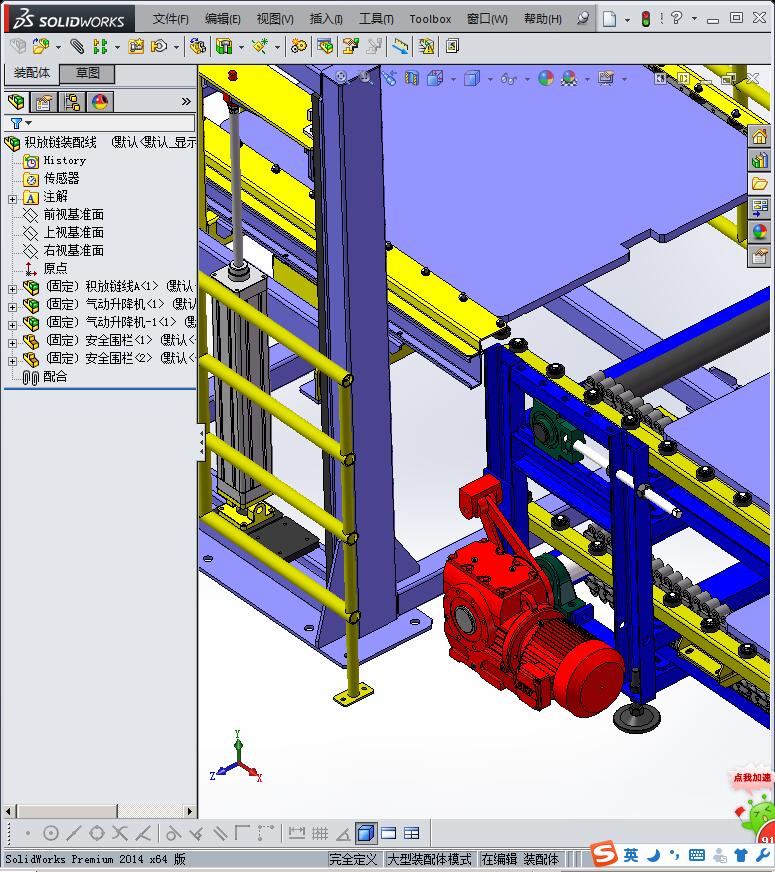Click the Insert Components icon in assembly toolbar

[41, 46]
